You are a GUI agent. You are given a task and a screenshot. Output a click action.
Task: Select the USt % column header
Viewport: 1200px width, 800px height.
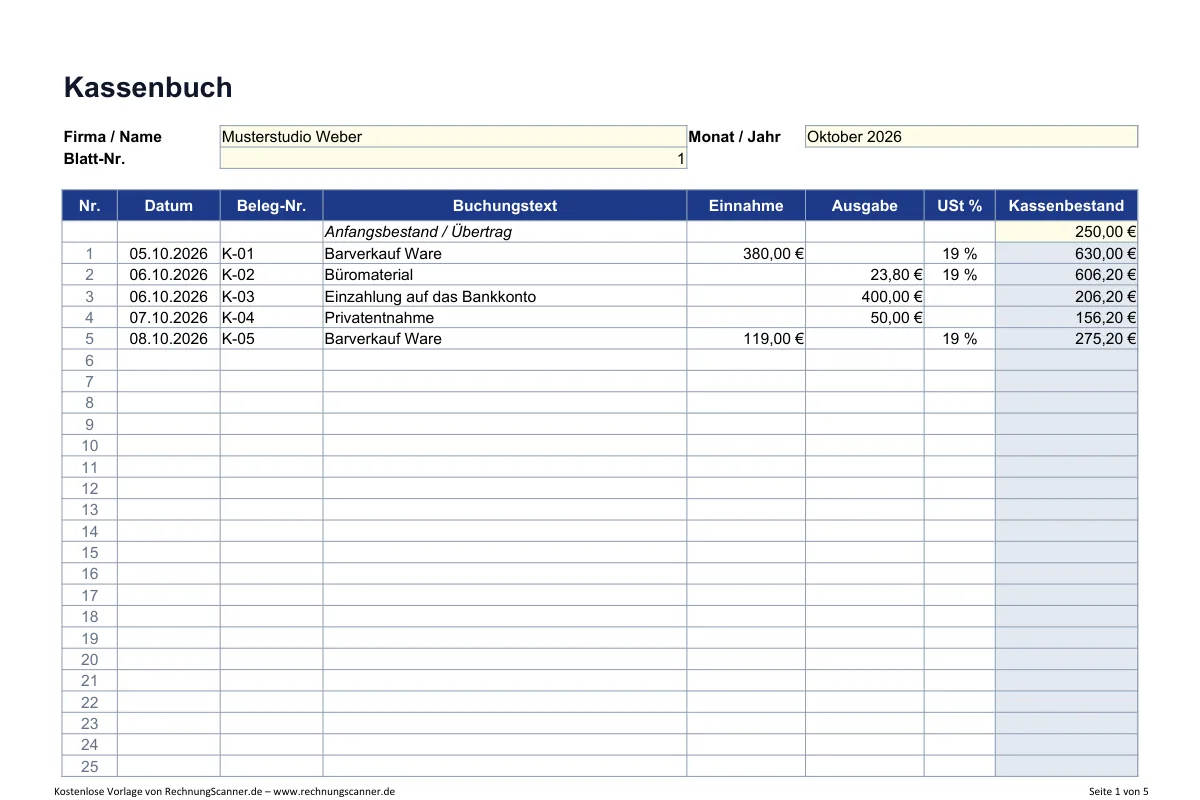pyautogui.click(x=960, y=206)
